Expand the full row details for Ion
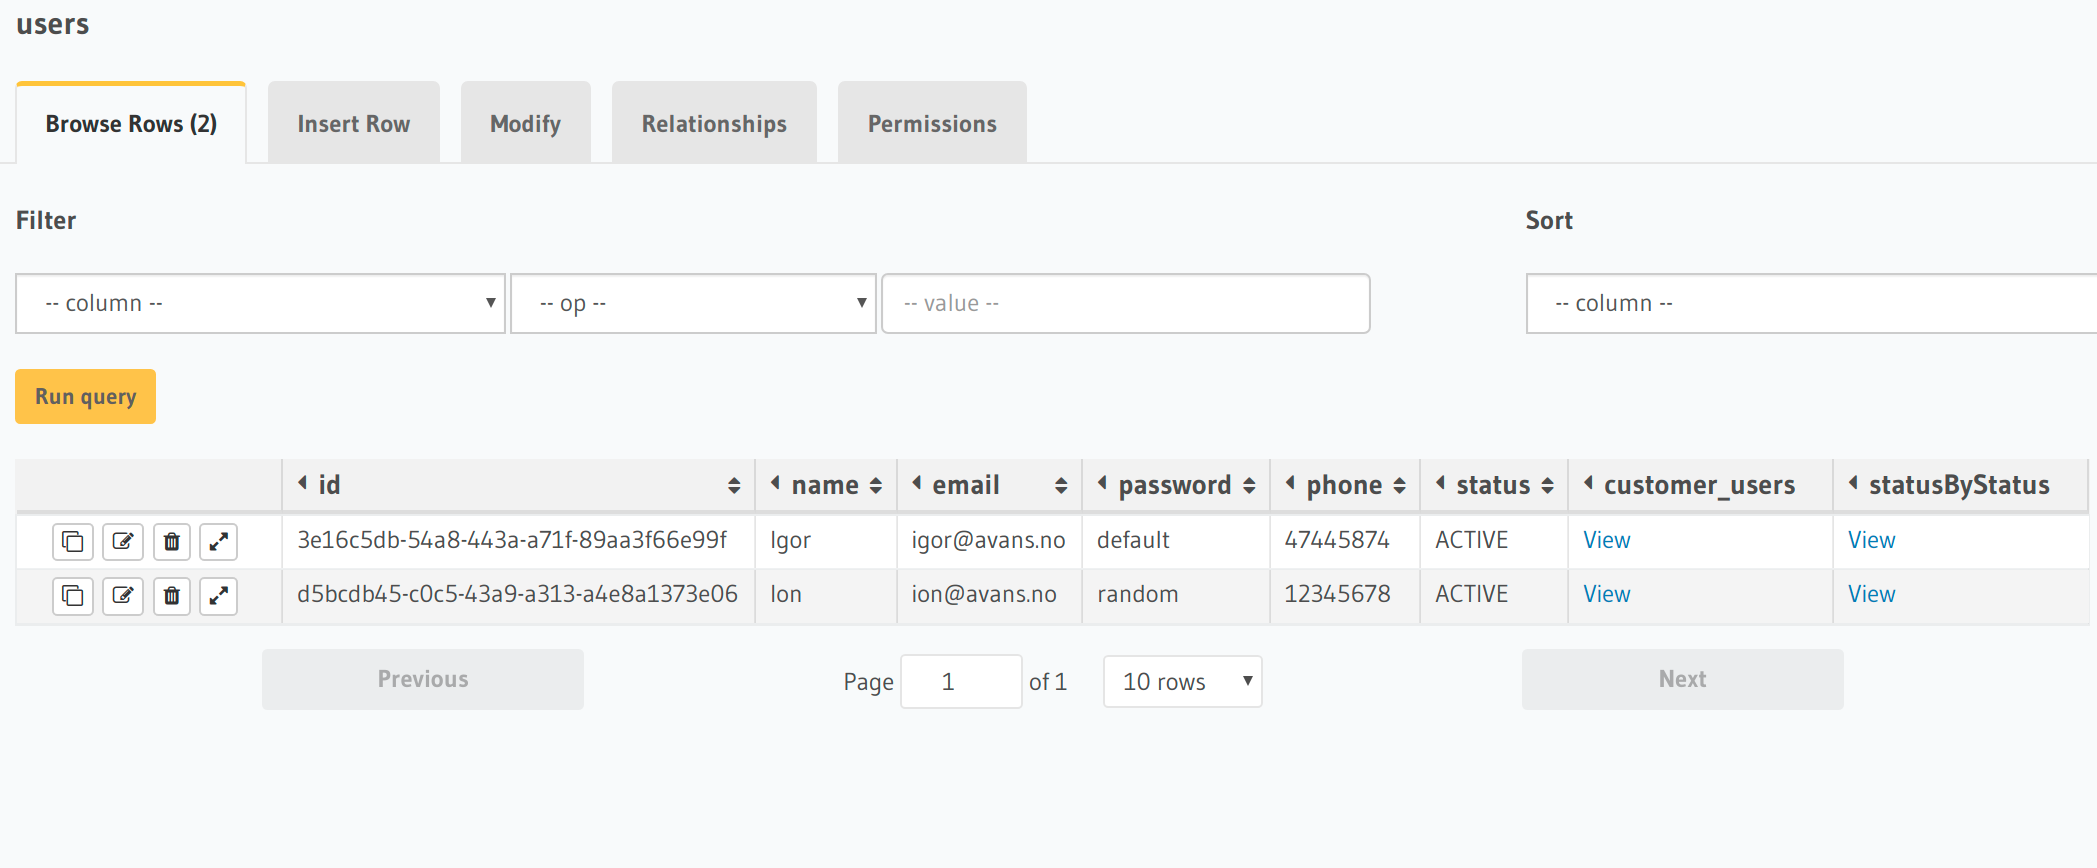2097x868 pixels. (x=219, y=596)
